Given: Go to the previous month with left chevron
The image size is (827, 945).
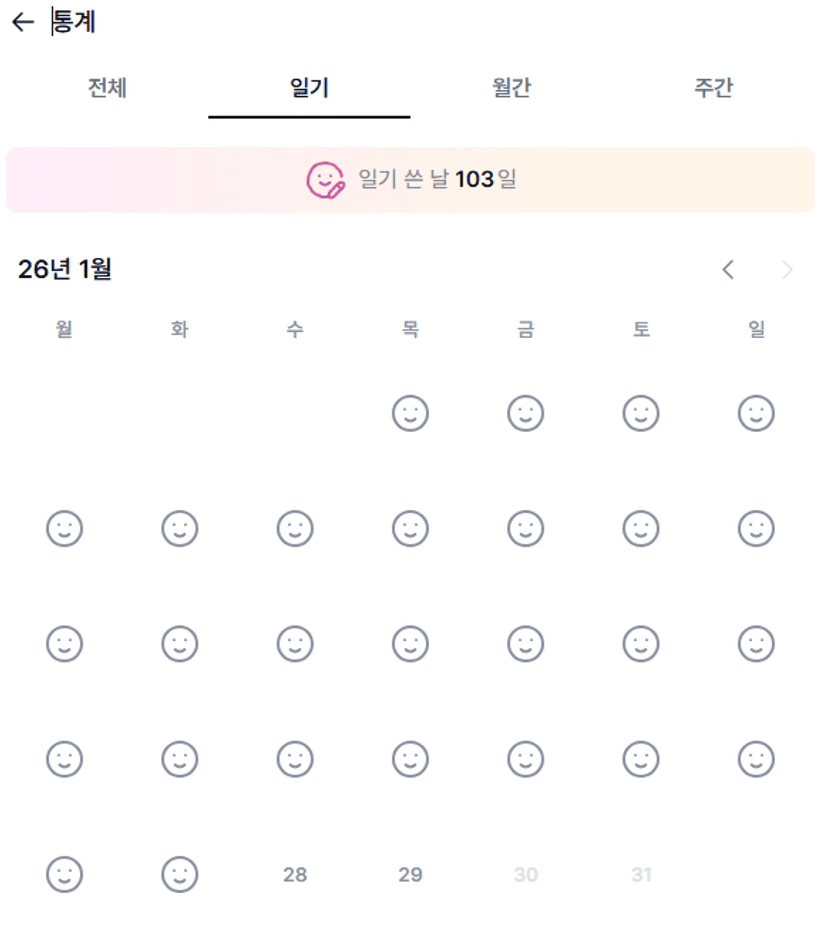Looking at the screenshot, I should point(728,269).
